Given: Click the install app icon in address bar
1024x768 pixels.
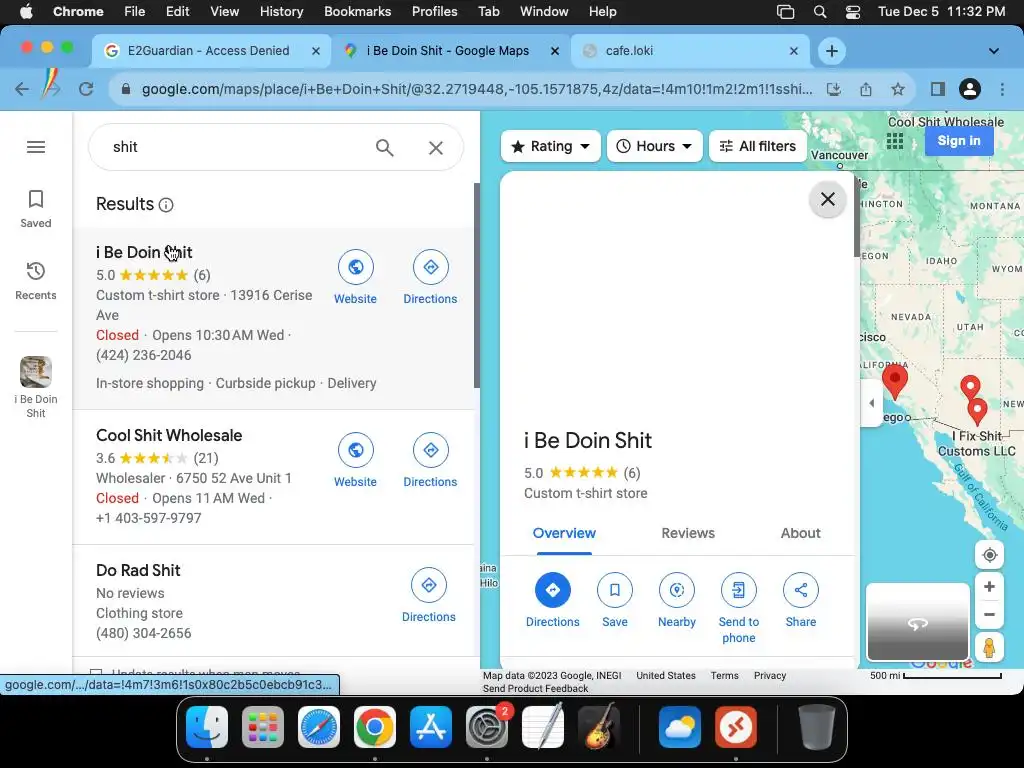Looking at the screenshot, I should click(x=834, y=89).
